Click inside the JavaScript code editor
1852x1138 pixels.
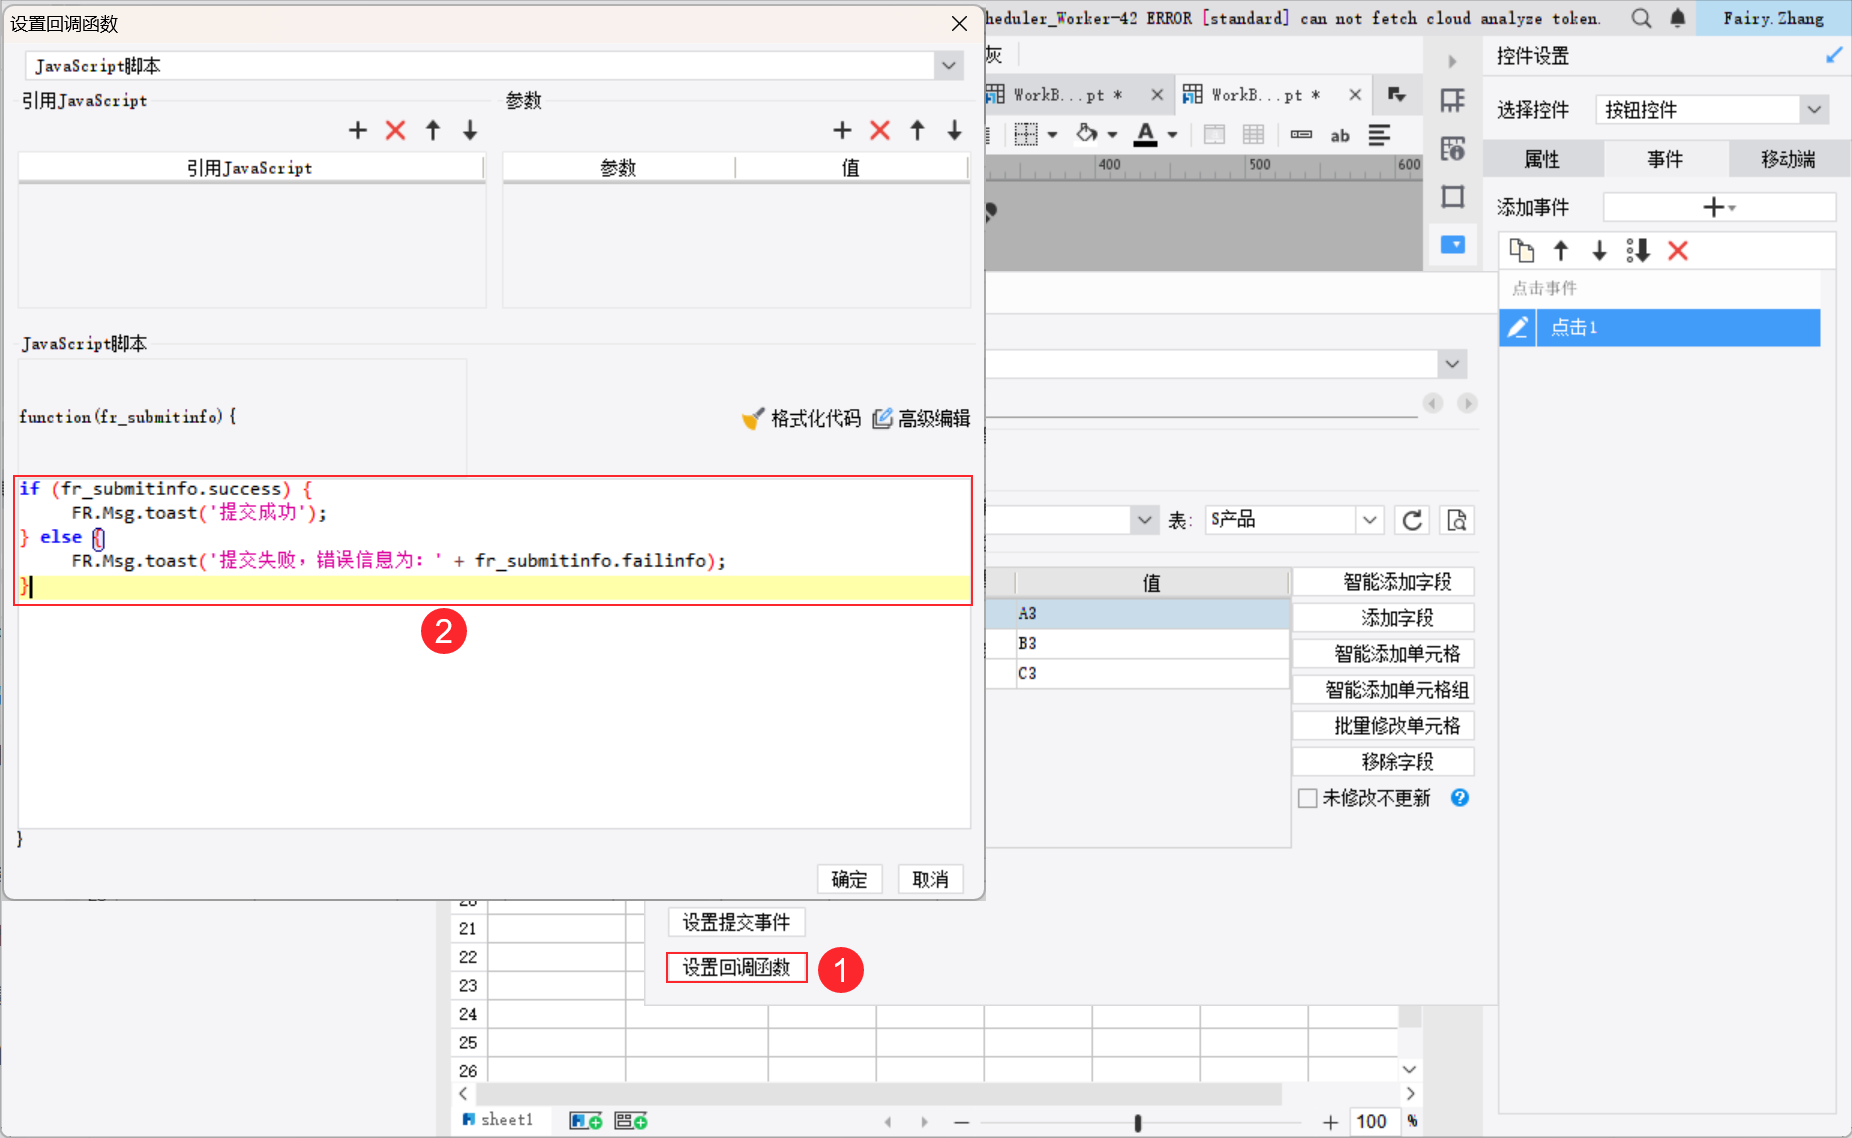coord(494,652)
